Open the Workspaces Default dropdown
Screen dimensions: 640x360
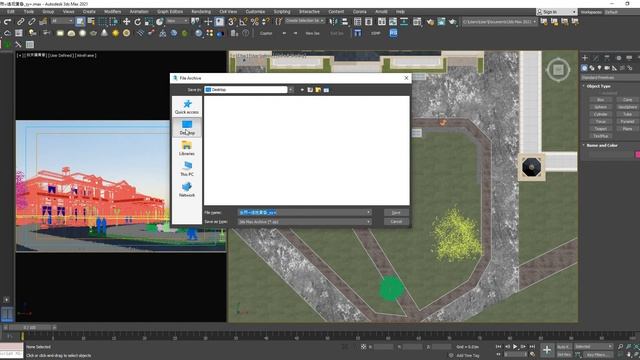pyautogui.click(x=621, y=12)
